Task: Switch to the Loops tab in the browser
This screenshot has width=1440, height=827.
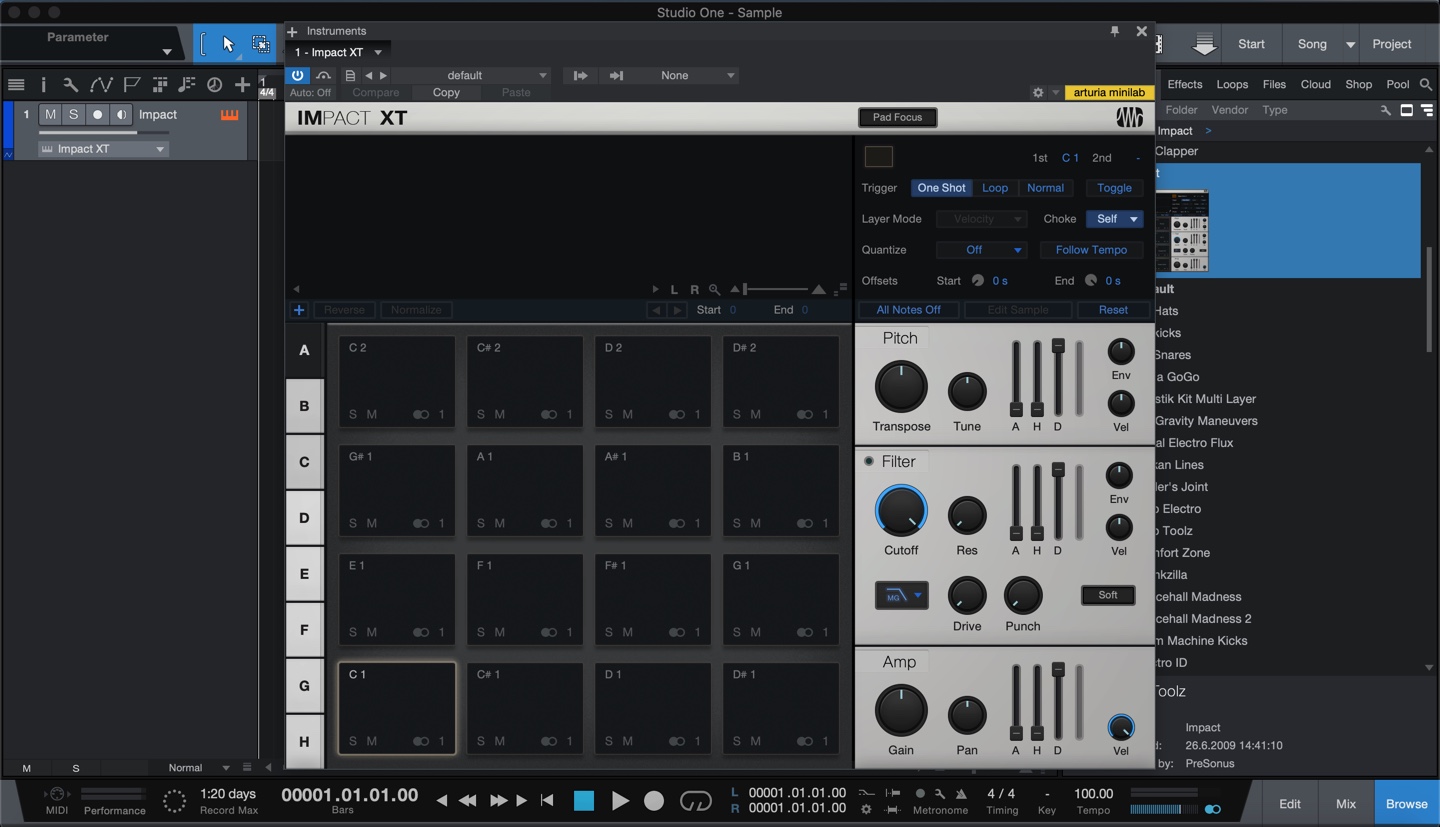Action: [1232, 84]
